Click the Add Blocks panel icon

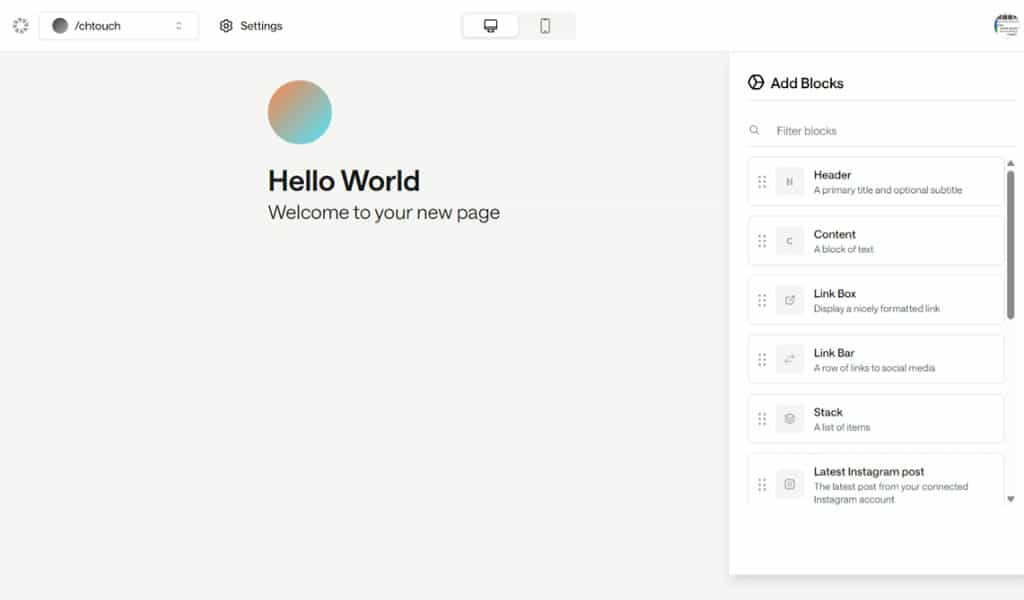[x=756, y=82]
